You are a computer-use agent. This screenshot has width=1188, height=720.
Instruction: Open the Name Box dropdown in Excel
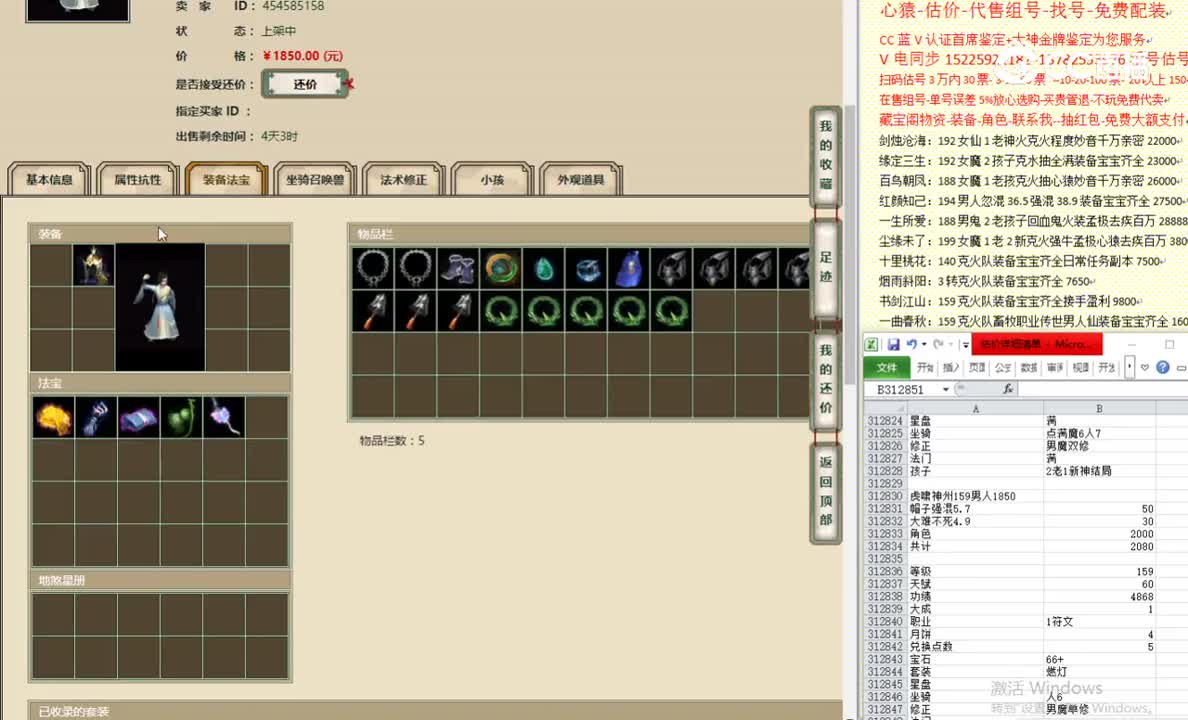click(x=944, y=390)
